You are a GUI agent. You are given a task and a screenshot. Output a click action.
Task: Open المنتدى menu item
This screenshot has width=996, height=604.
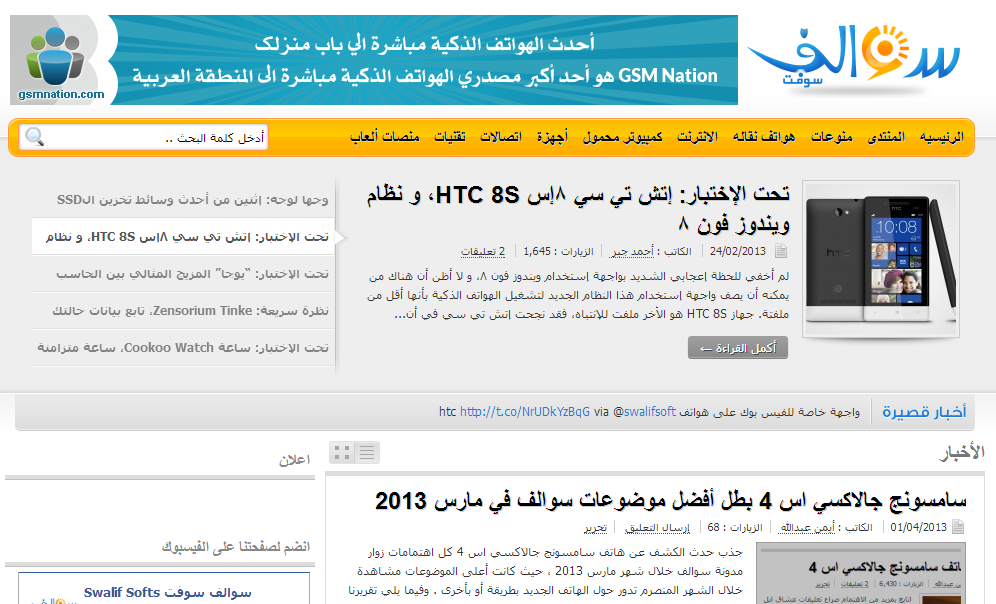tap(886, 137)
